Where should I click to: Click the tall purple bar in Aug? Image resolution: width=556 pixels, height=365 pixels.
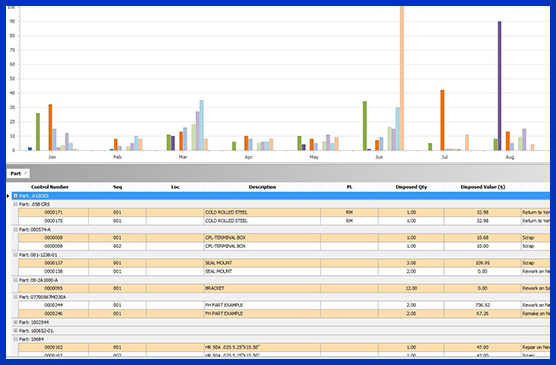(500, 86)
